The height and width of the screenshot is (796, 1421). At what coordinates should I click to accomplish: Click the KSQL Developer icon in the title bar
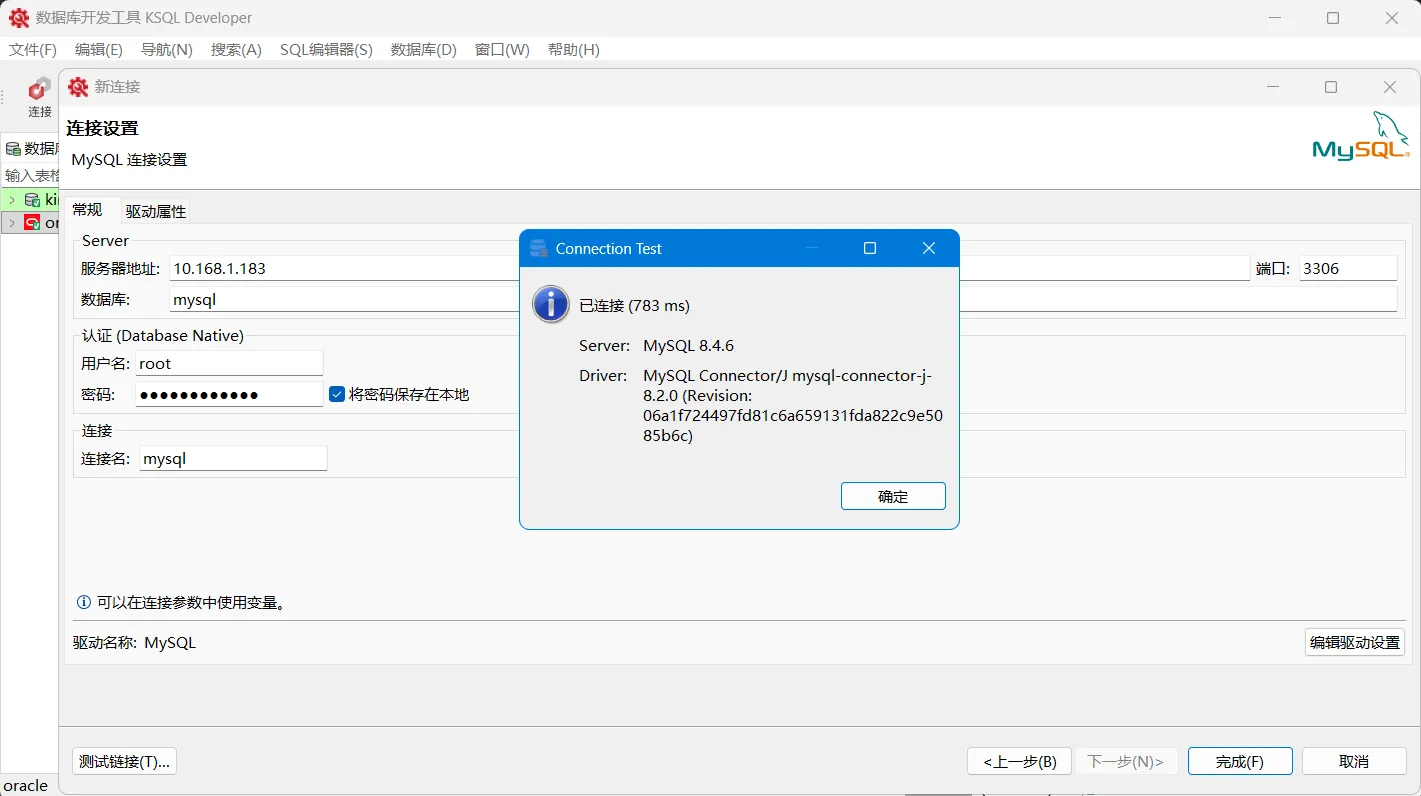pyautogui.click(x=16, y=17)
